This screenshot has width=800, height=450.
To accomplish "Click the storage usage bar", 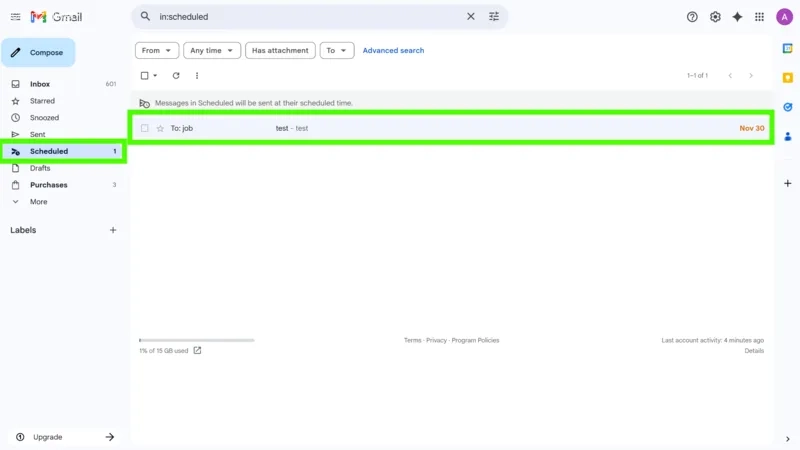I will pos(196,341).
